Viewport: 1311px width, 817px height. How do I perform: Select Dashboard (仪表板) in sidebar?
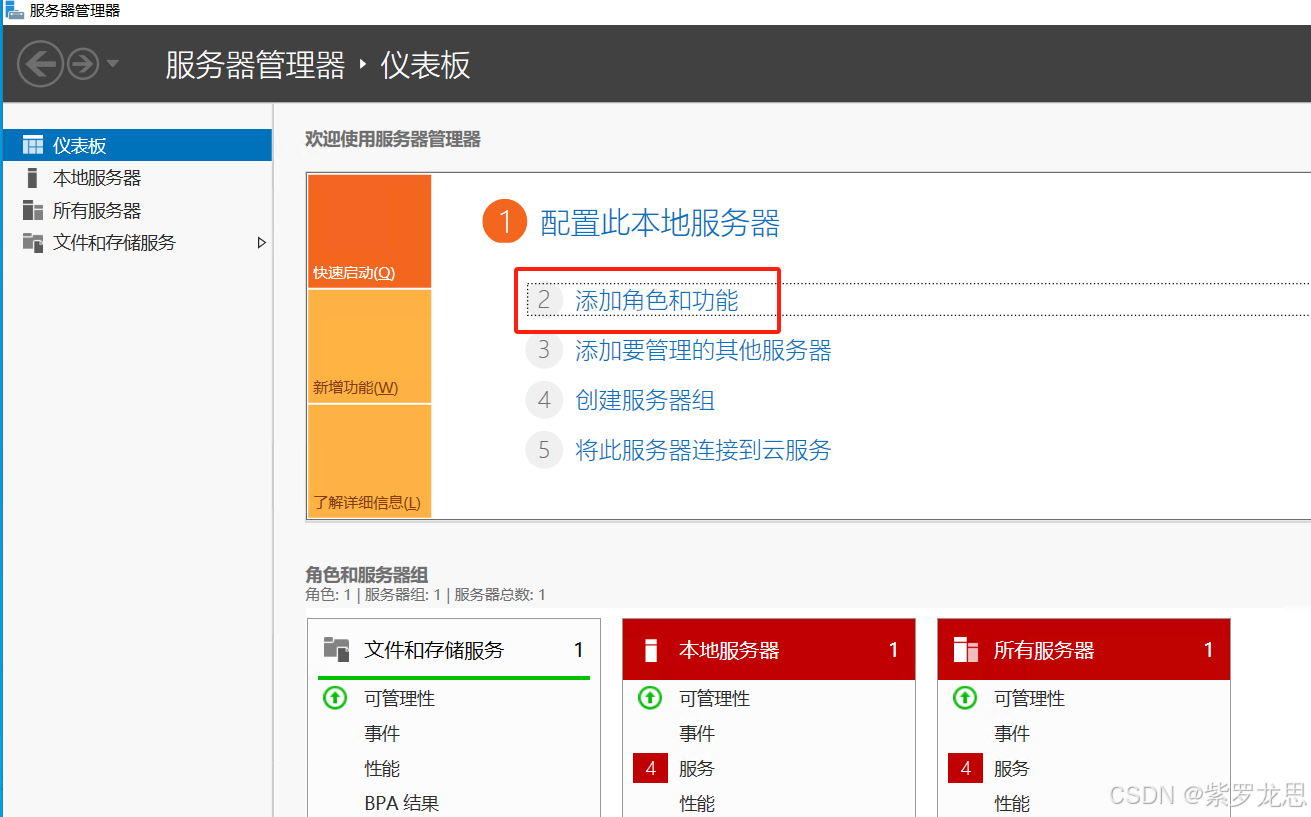[x=137, y=145]
